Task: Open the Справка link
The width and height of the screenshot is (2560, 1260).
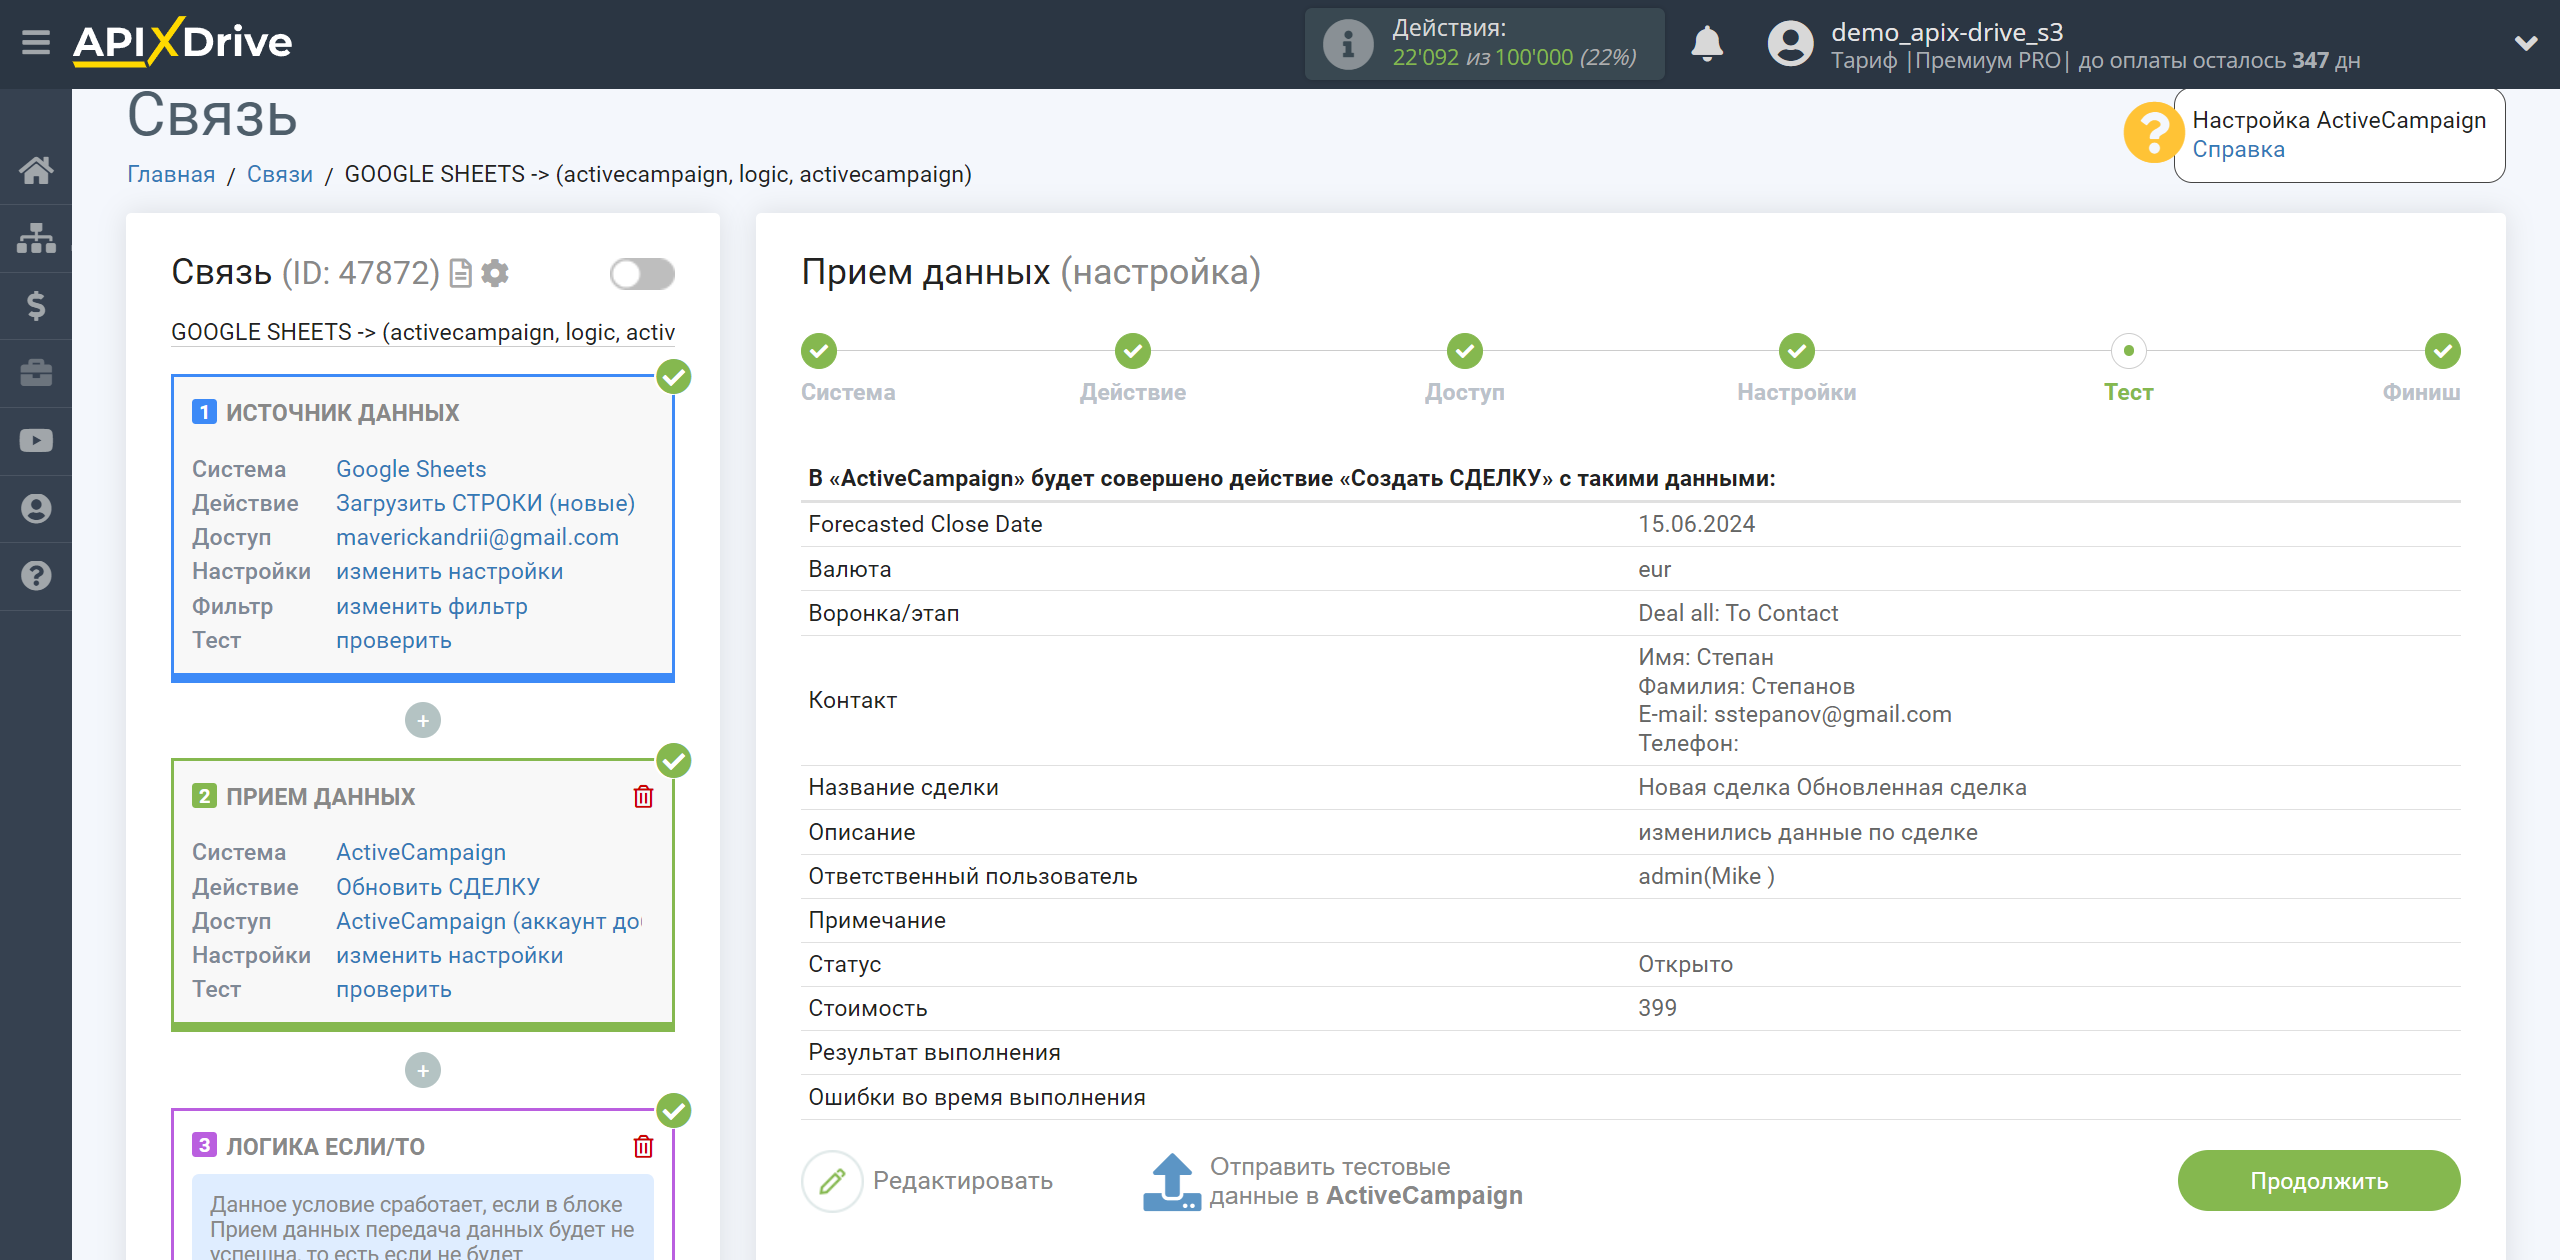Action: [2238, 149]
